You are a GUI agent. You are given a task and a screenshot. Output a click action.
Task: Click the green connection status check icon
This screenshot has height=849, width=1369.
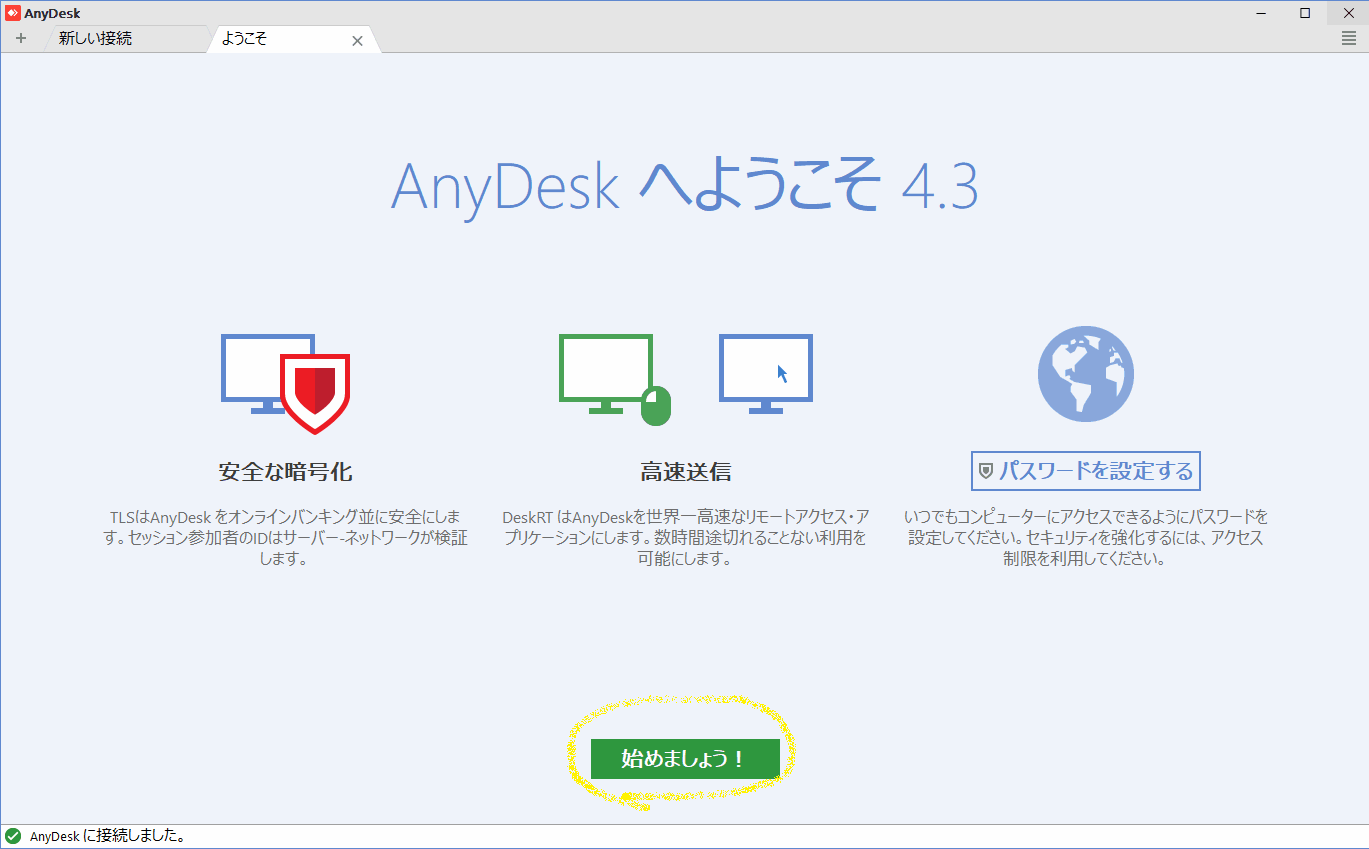[x=13, y=836]
